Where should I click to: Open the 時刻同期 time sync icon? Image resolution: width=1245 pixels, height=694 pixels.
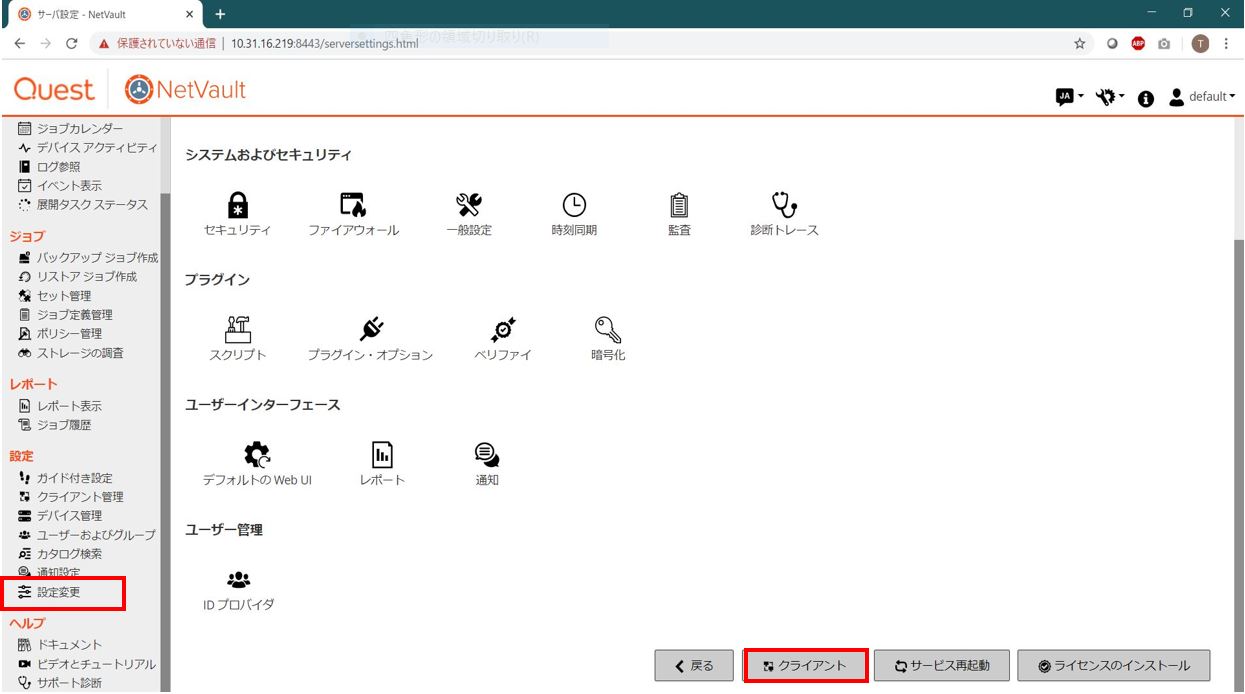pyautogui.click(x=574, y=205)
